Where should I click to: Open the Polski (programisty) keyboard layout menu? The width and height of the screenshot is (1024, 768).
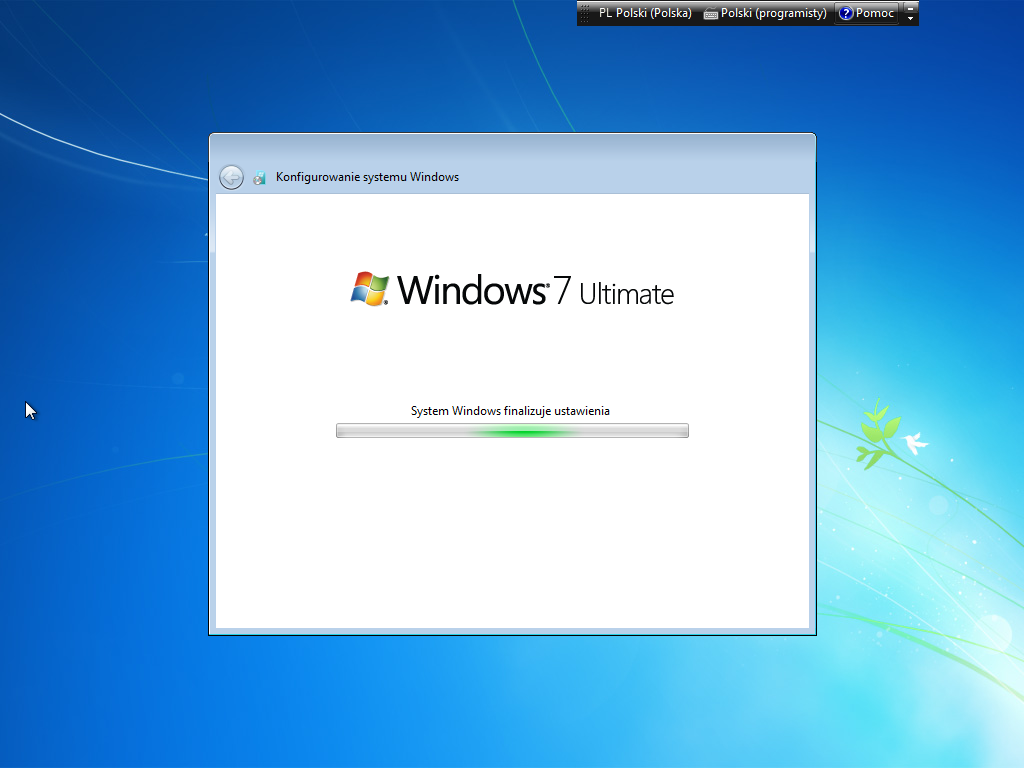765,13
